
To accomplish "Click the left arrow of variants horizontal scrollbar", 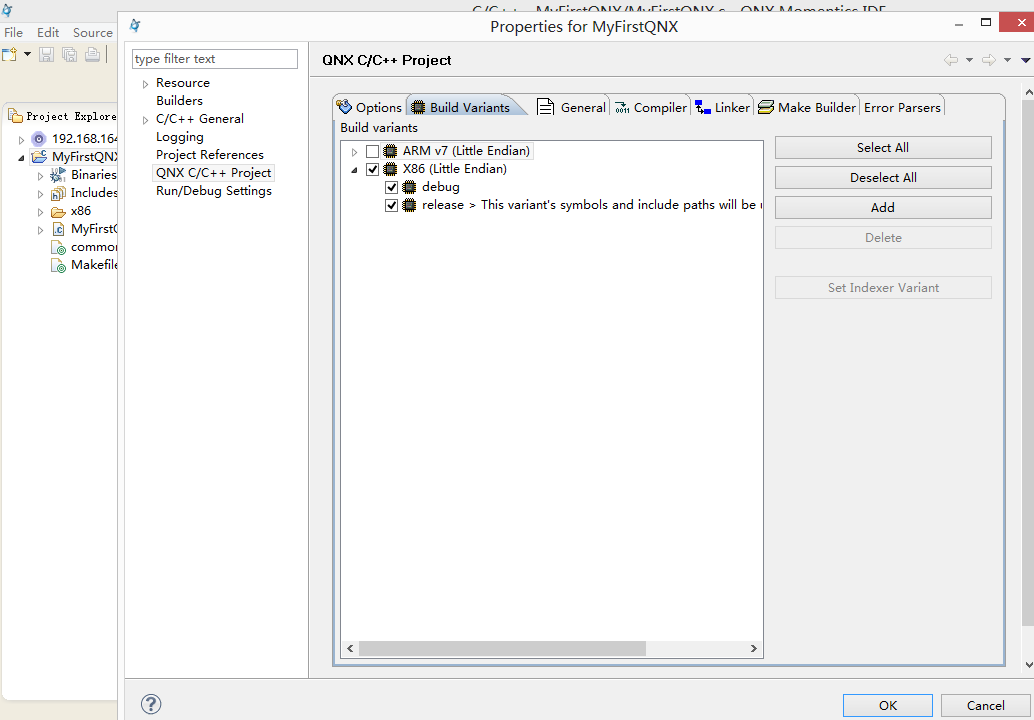I will (350, 649).
